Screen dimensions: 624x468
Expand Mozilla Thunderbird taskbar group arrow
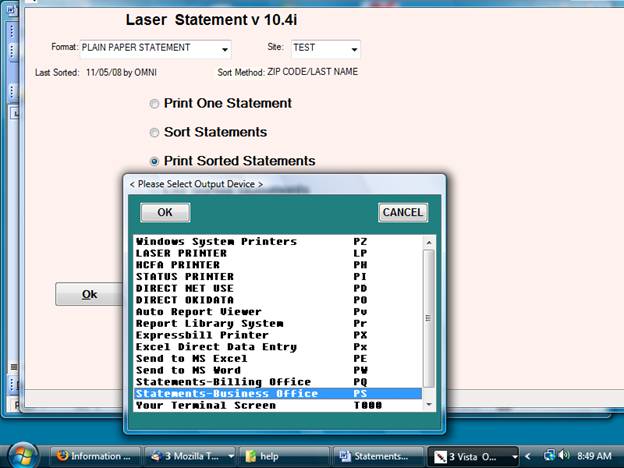point(232,456)
